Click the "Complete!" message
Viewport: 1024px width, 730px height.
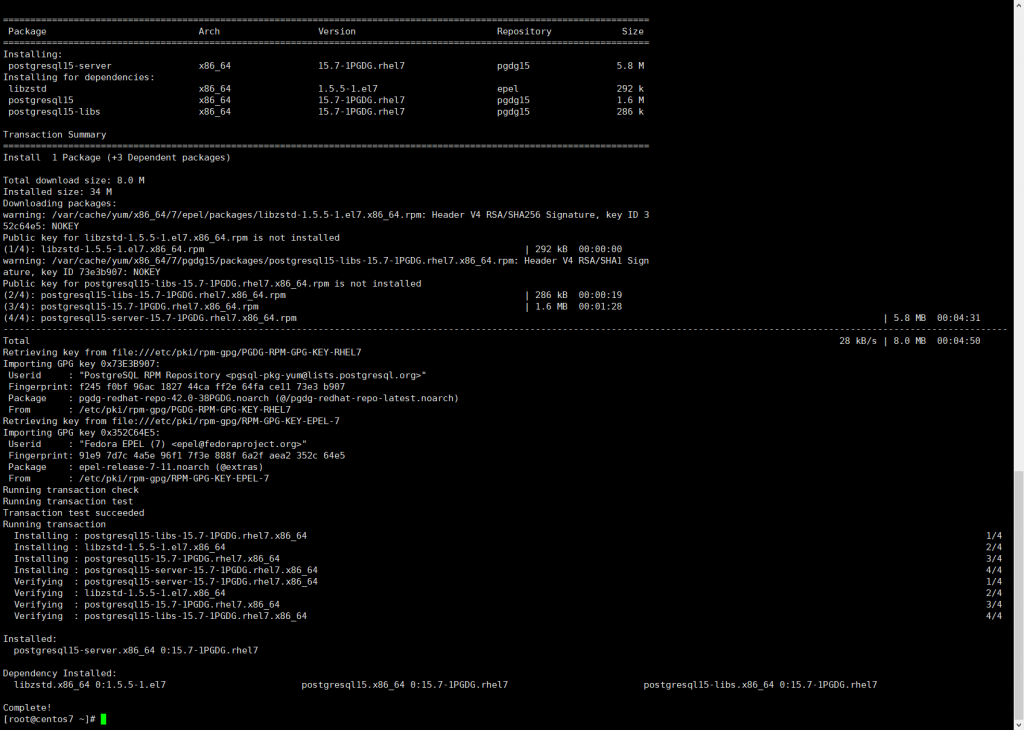tap(27, 708)
